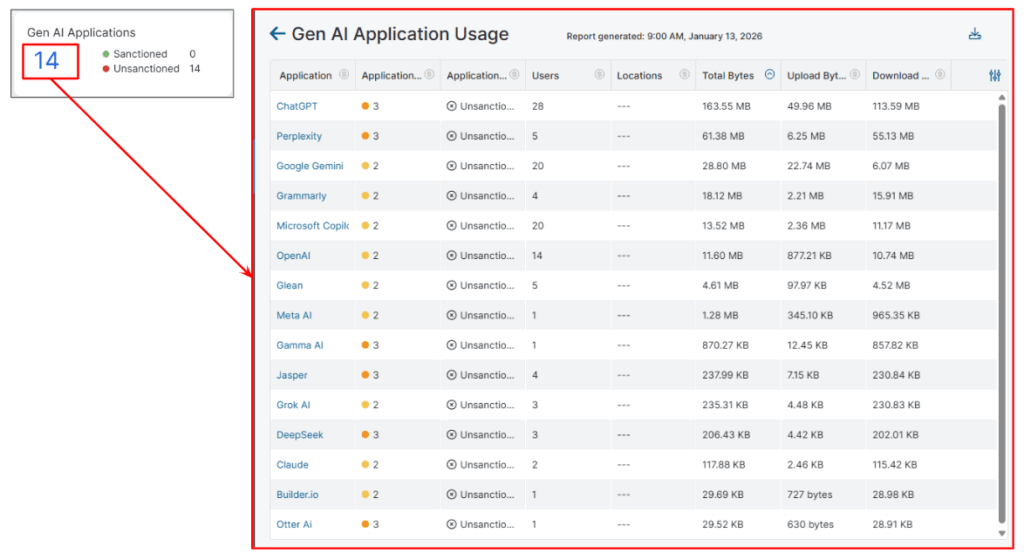Open the Grammarly application link
The width and height of the screenshot is (1024, 560).
pos(301,196)
